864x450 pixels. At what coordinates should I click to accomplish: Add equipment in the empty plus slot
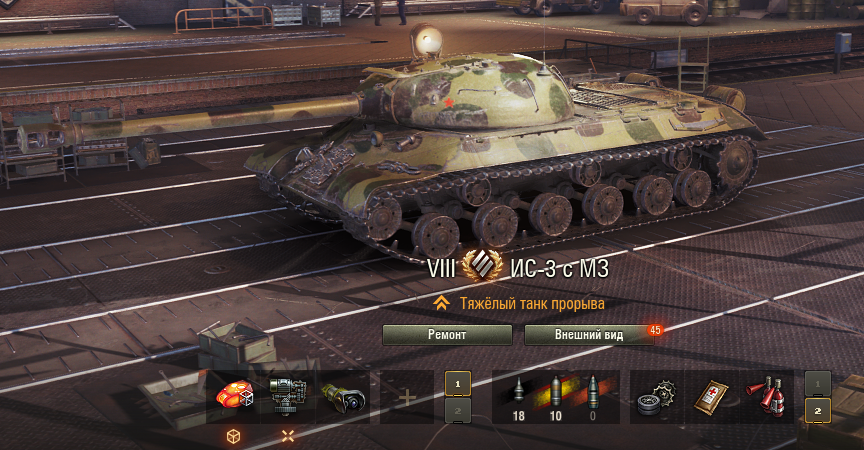coord(407,397)
